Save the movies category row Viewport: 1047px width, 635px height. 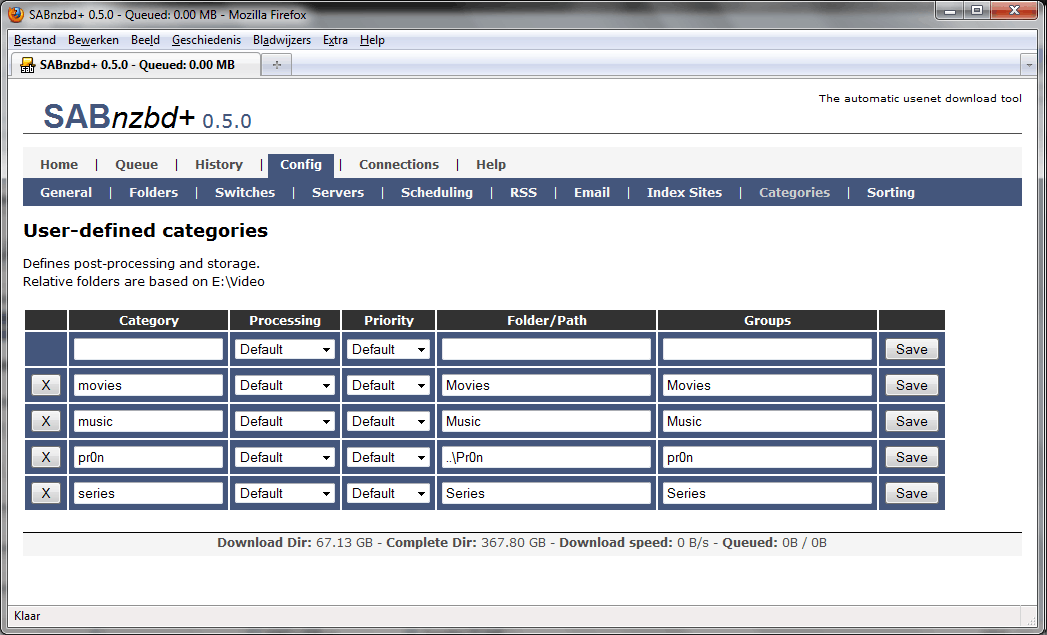tap(911, 385)
